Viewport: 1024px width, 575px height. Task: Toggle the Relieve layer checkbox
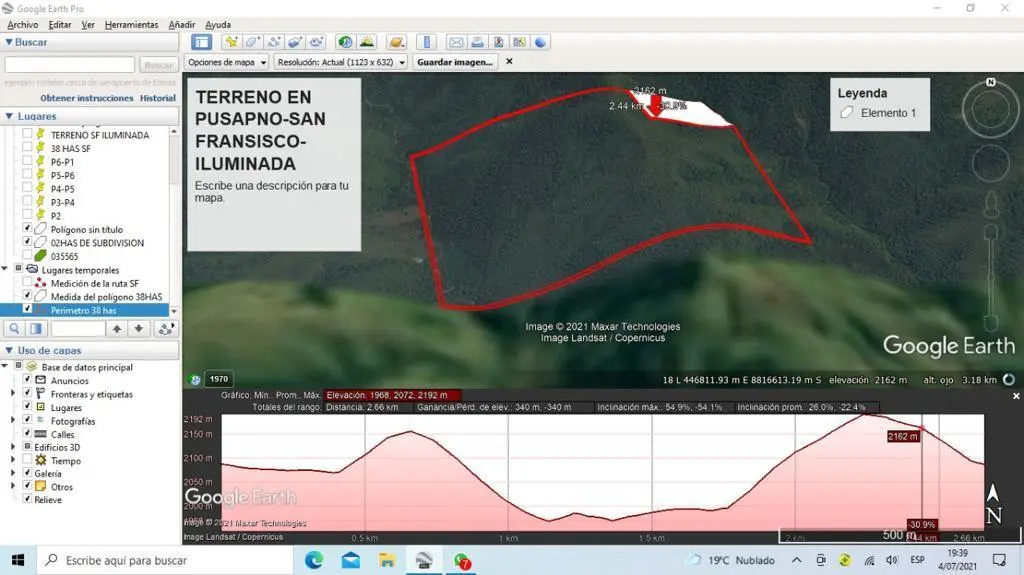27,499
